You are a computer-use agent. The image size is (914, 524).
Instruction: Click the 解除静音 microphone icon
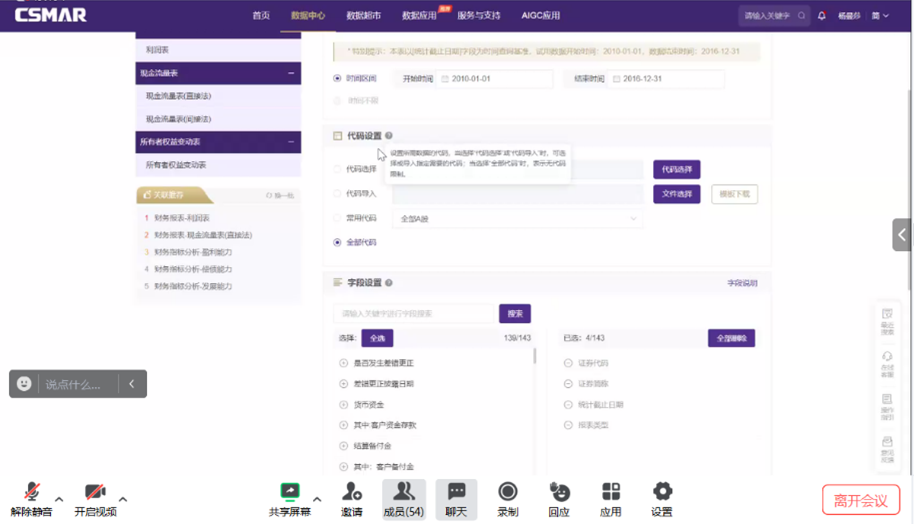coord(31,492)
